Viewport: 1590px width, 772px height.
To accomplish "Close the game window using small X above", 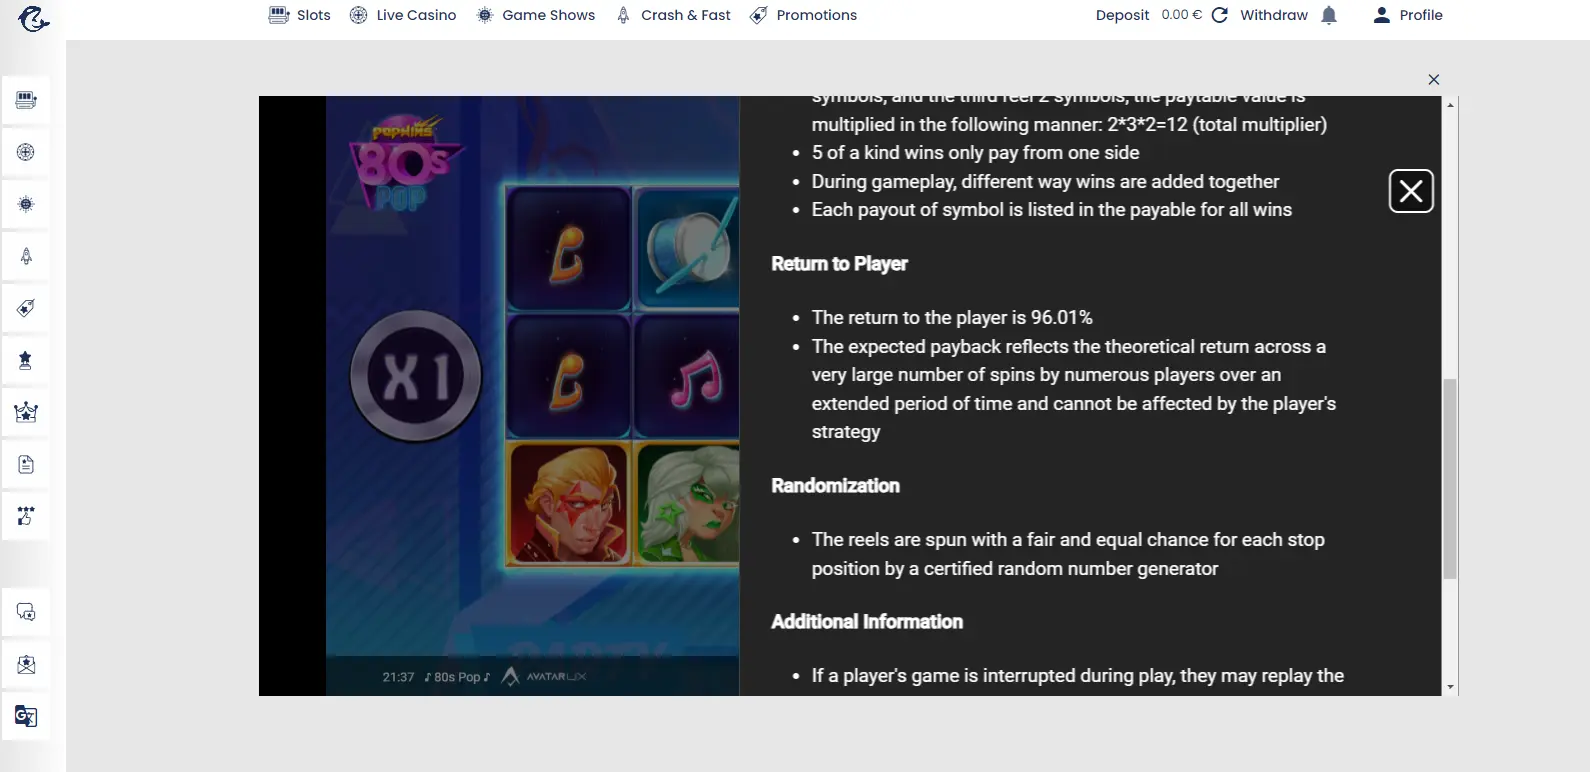I will point(1434,80).
